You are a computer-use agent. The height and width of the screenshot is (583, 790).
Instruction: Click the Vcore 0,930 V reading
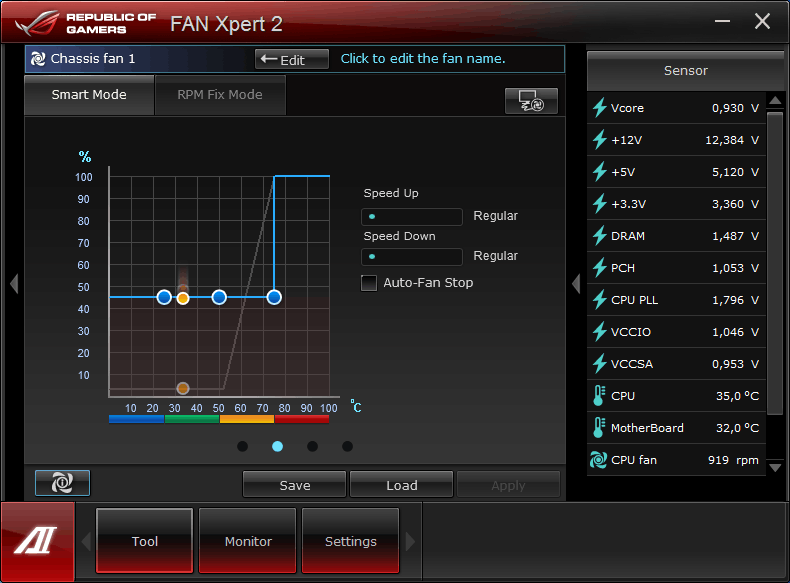736,108
